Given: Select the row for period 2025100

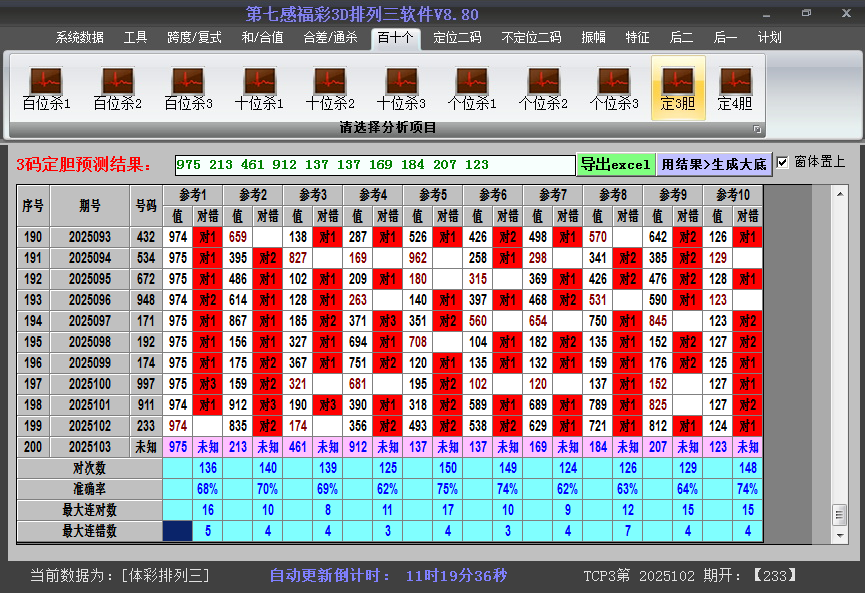Looking at the screenshot, I should pyautogui.click(x=390, y=384).
